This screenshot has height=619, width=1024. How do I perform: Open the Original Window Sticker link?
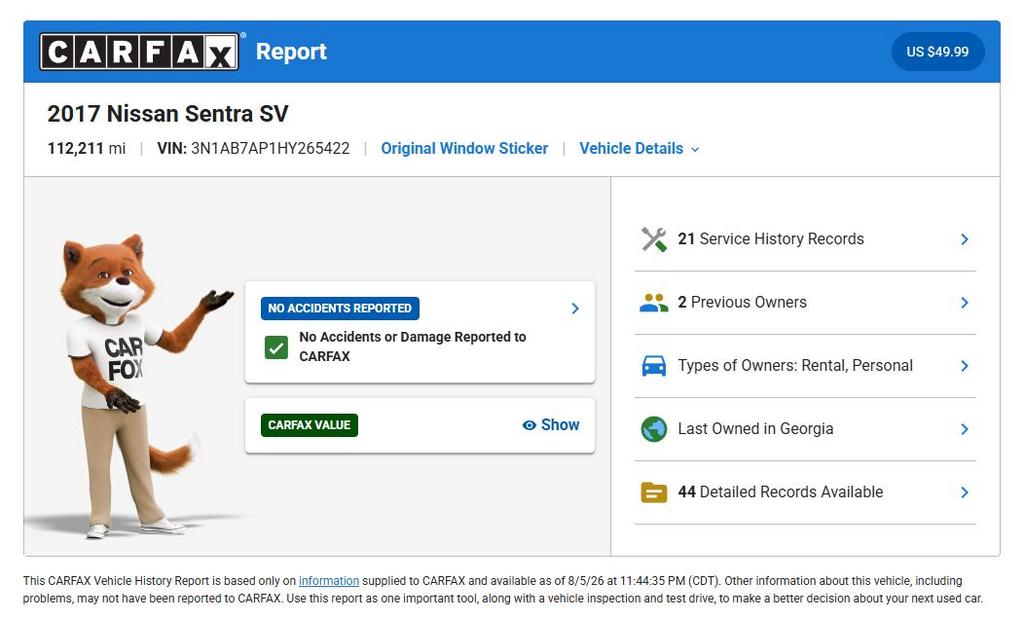[464, 149]
